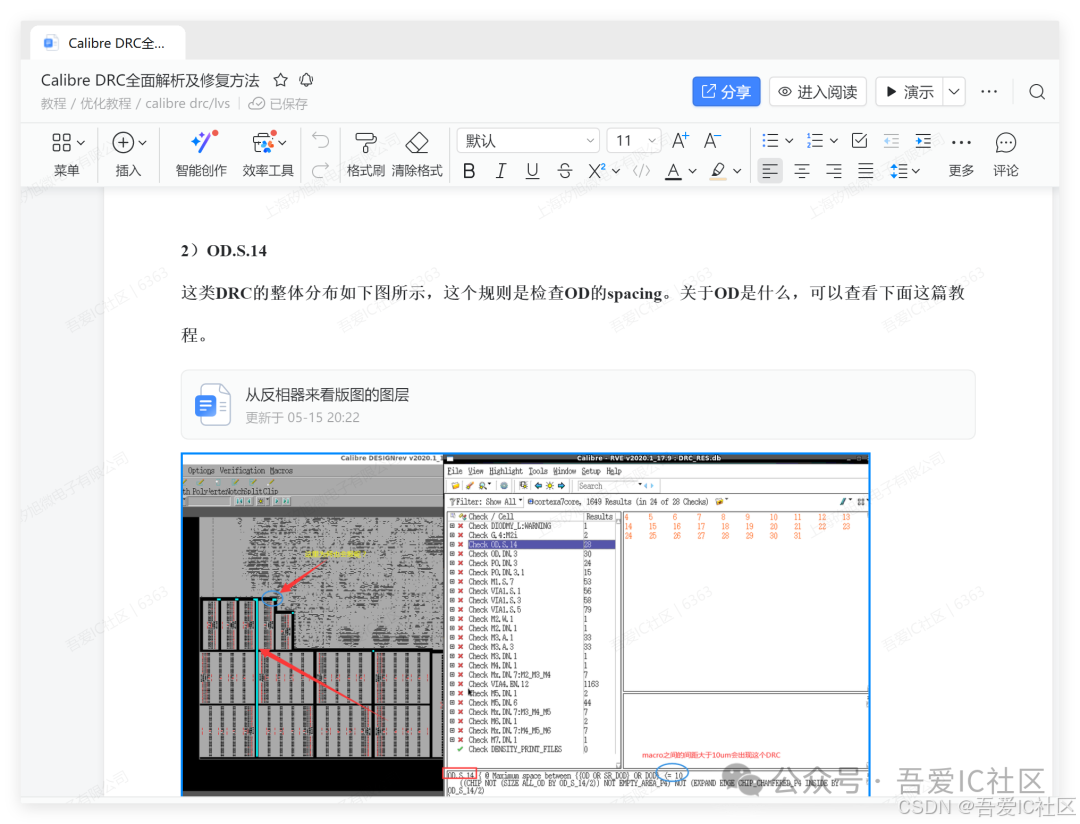Click the notification bell icon

coord(307,80)
